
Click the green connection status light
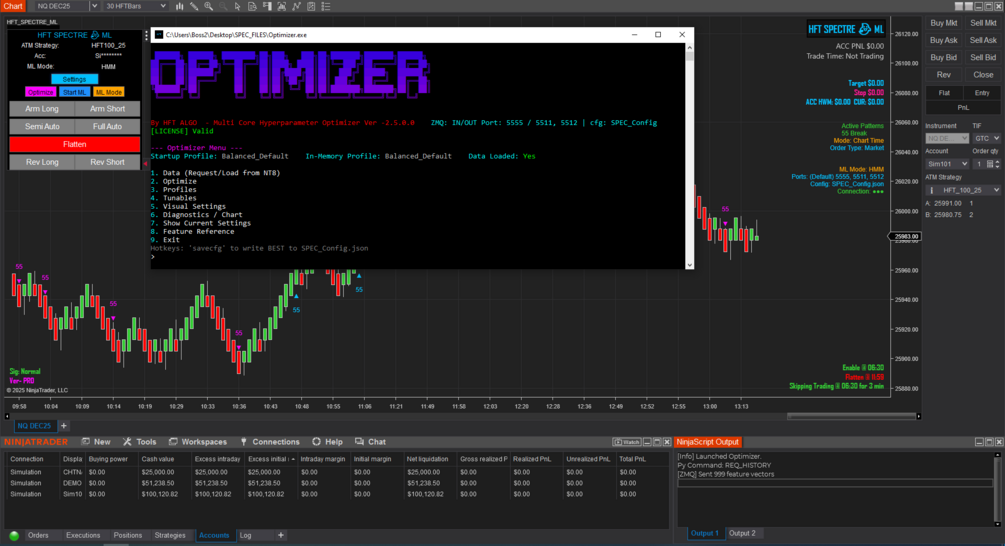(x=14, y=536)
